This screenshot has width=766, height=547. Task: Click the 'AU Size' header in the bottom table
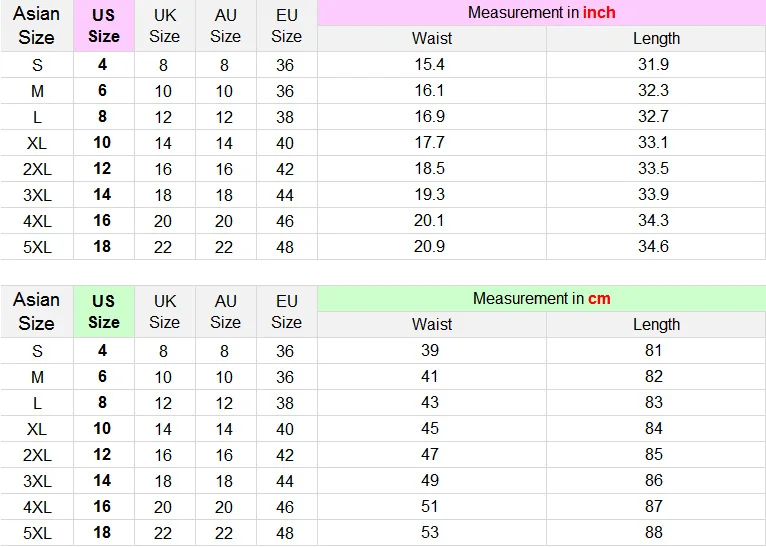tap(225, 311)
